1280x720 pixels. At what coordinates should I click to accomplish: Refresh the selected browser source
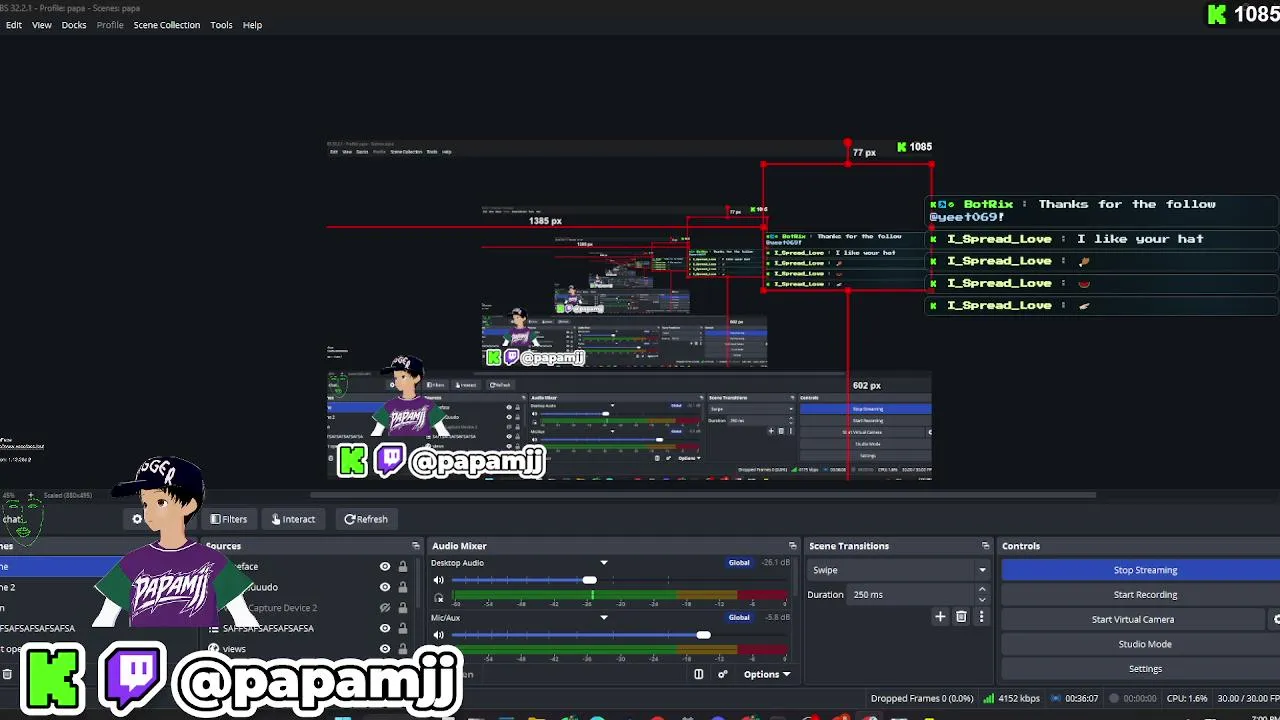pos(366,519)
